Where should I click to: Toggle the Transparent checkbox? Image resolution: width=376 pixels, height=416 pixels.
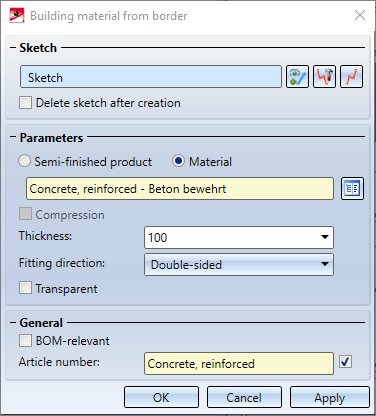(x=25, y=288)
